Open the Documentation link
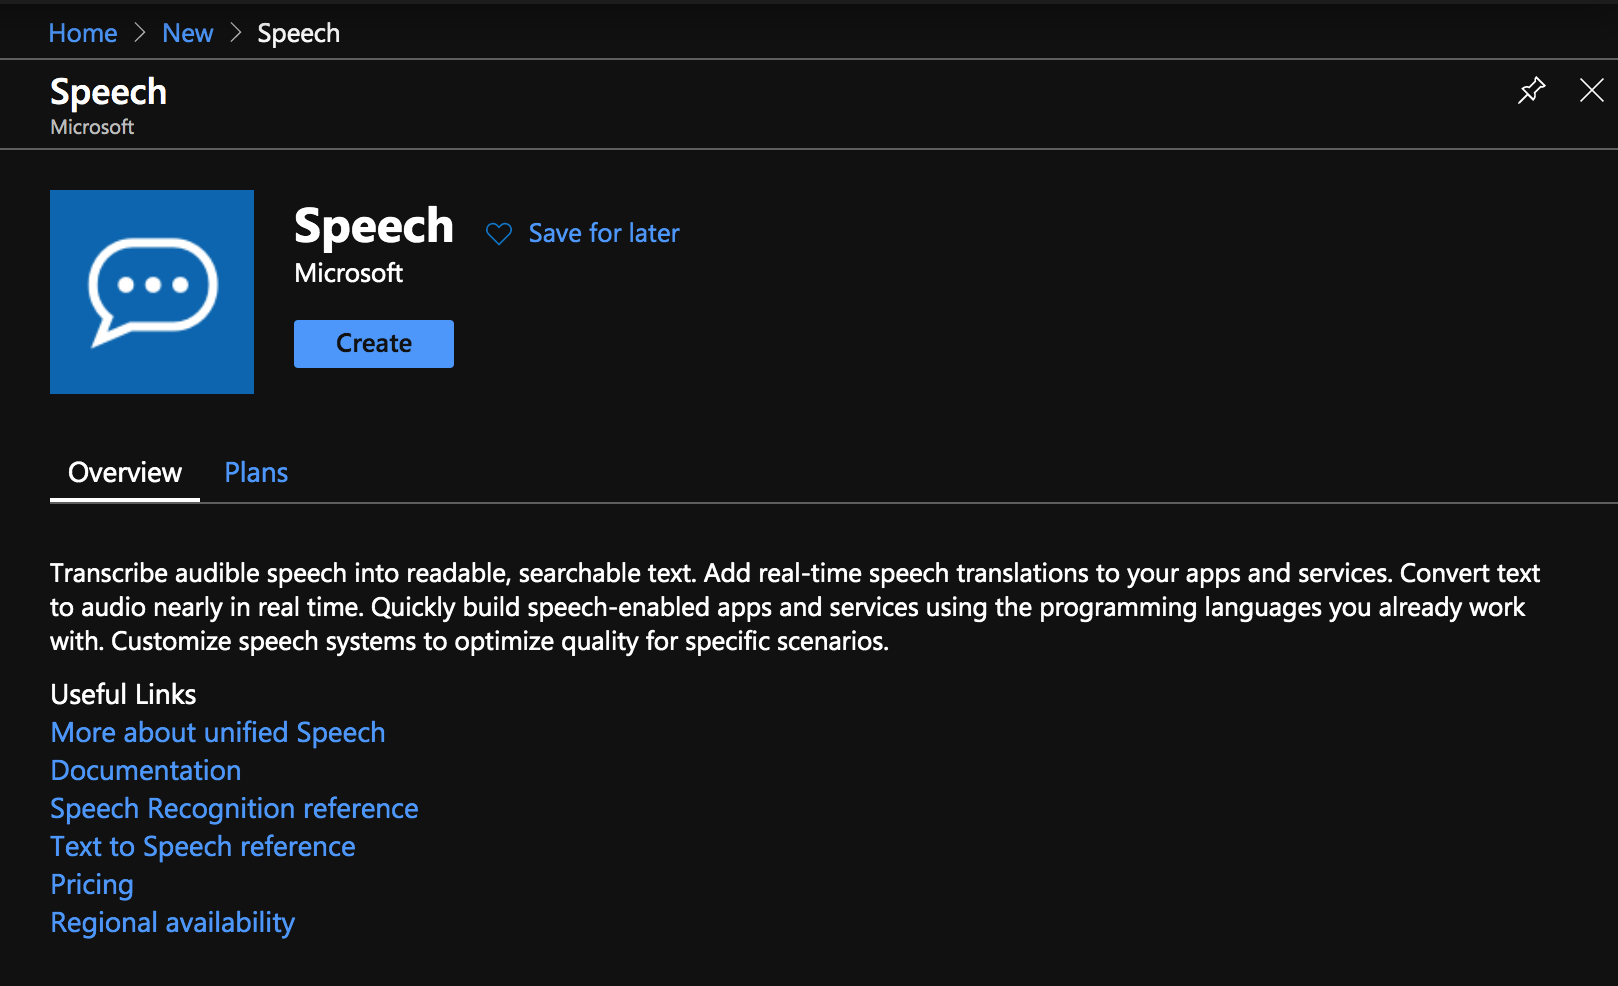The width and height of the screenshot is (1618, 986). (x=146, y=771)
